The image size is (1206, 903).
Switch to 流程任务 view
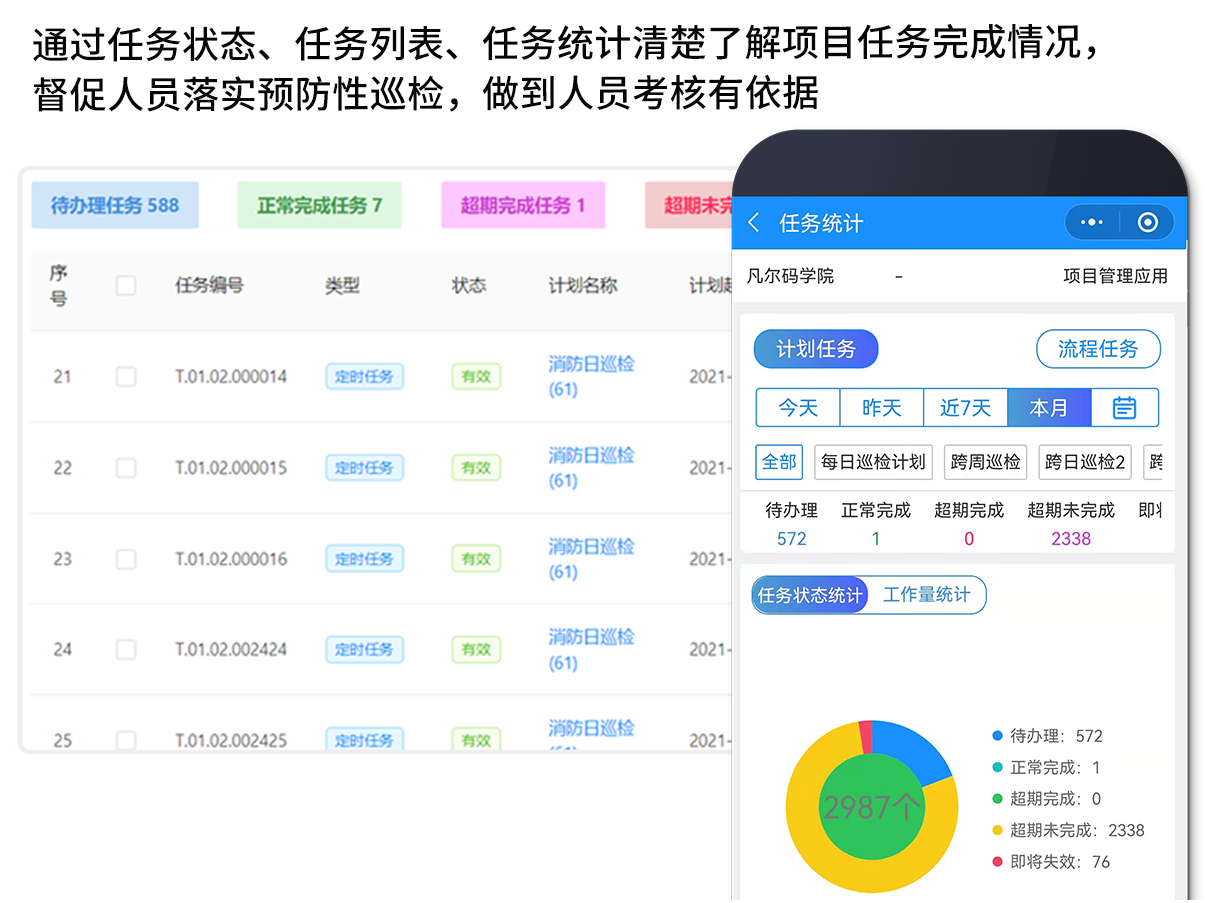(1098, 349)
